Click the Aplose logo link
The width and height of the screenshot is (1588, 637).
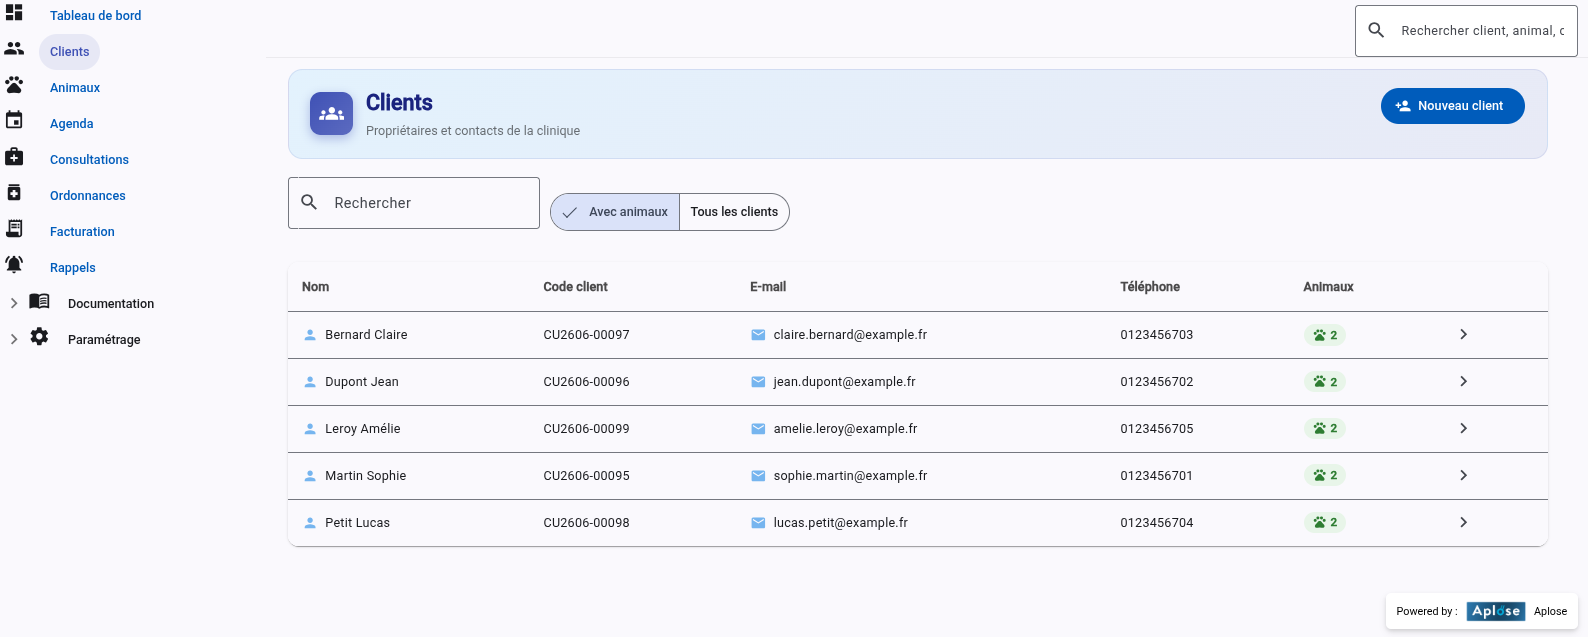click(x=1496, y=611)
